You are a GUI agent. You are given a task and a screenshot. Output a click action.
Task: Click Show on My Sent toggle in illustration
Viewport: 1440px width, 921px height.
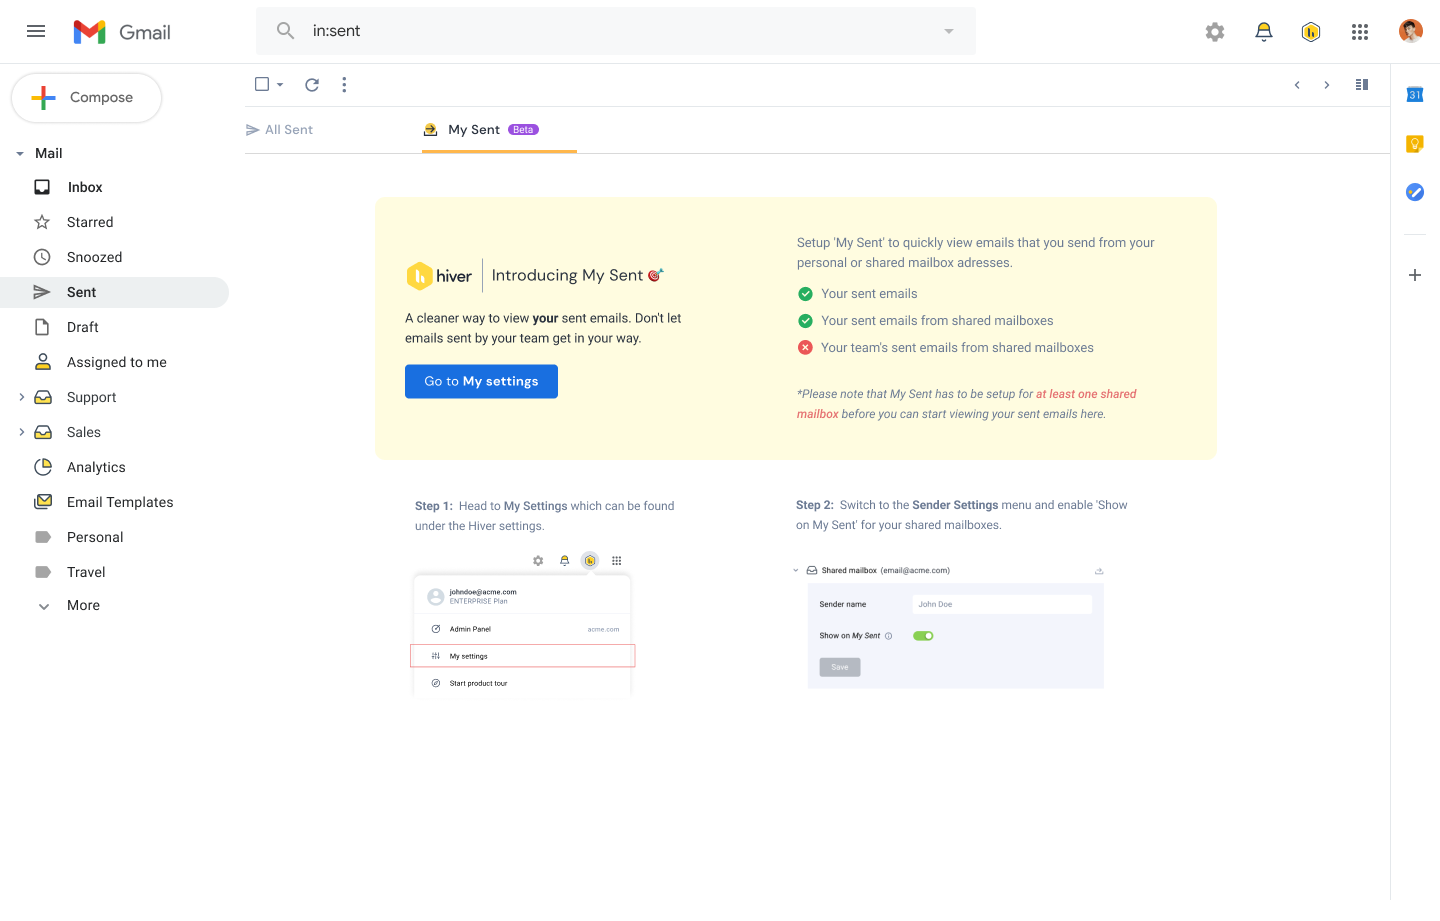pos(923,636)
